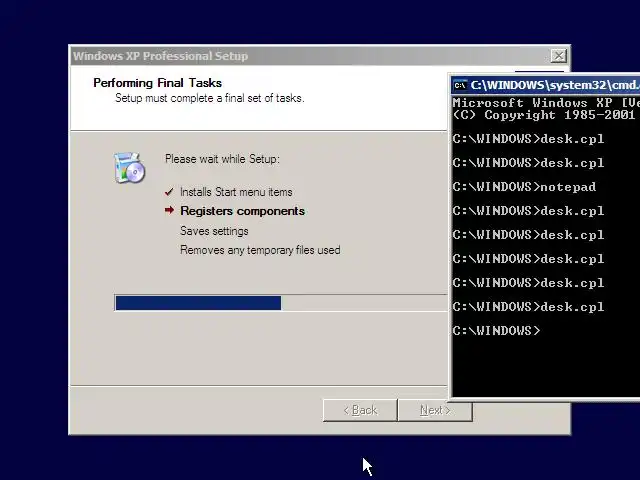
Task: Click the Setup CD and box icon
Action: tap(129, 167)
